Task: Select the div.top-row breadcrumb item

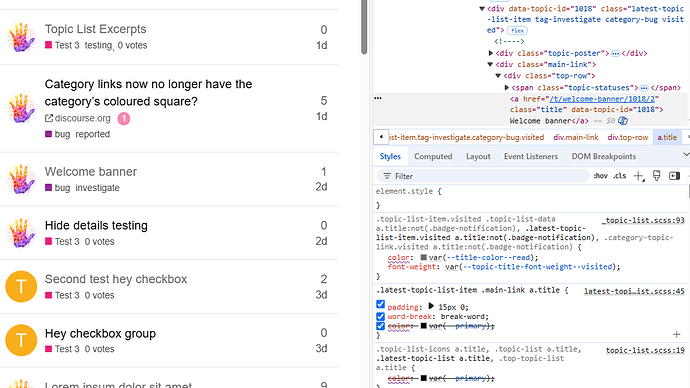Action: [x=628, y=137]
